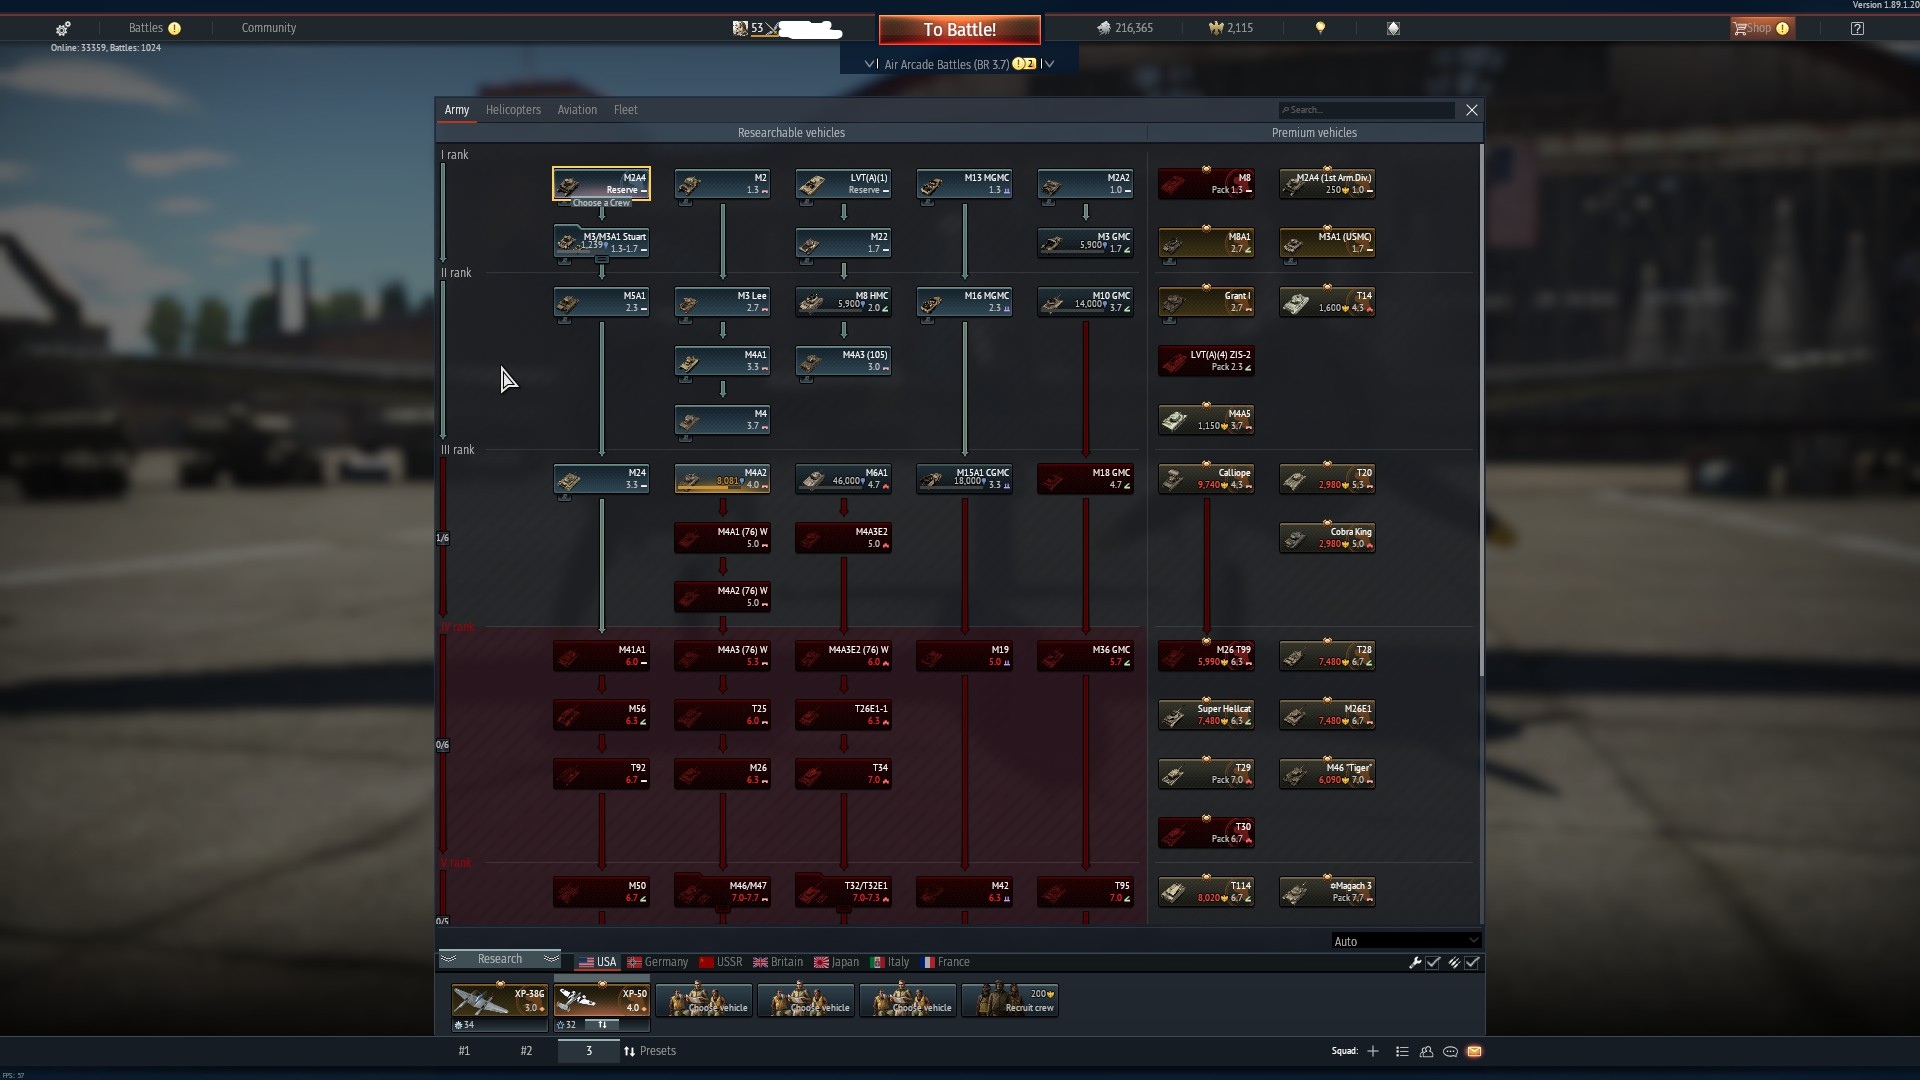Switch to the France nation tab
The width and height of the screenshot is (1920, 1080).
[x=946, y=962]
